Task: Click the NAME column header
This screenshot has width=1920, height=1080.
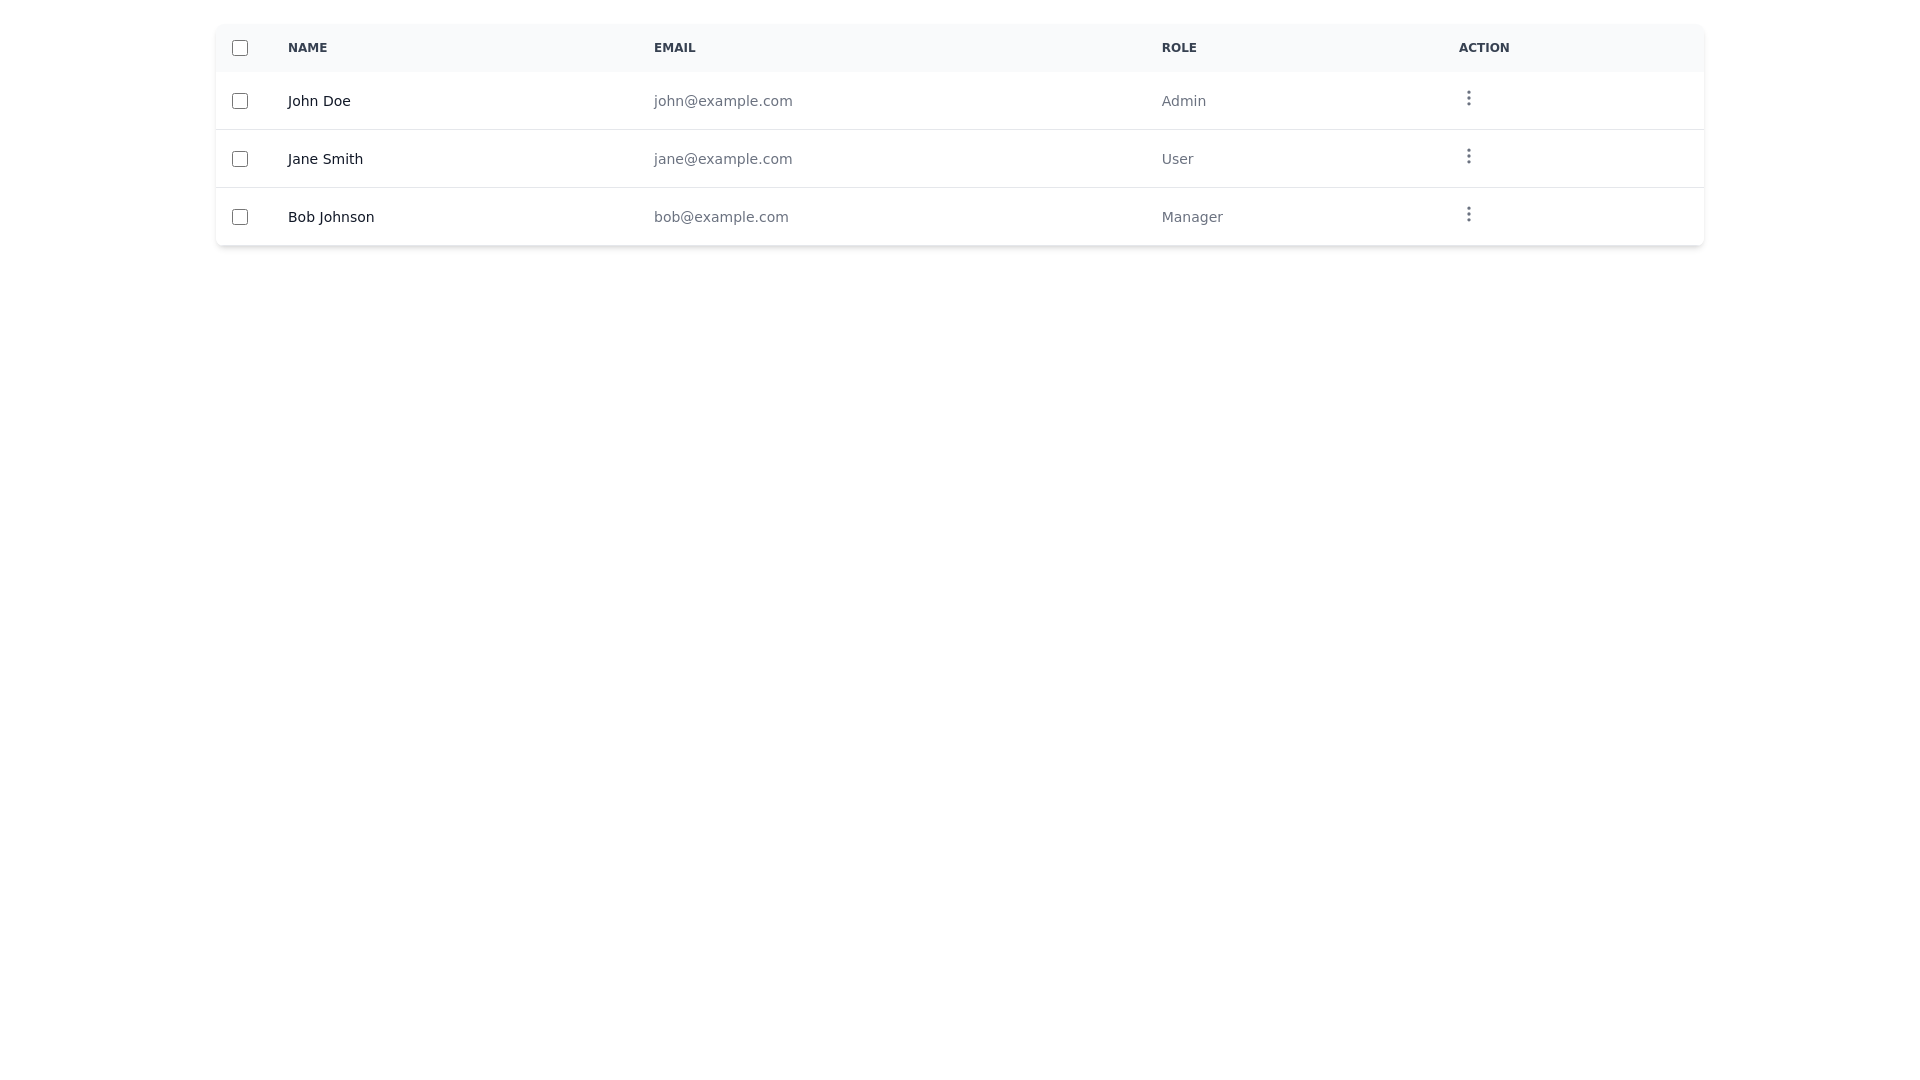Action: point(307,47)
